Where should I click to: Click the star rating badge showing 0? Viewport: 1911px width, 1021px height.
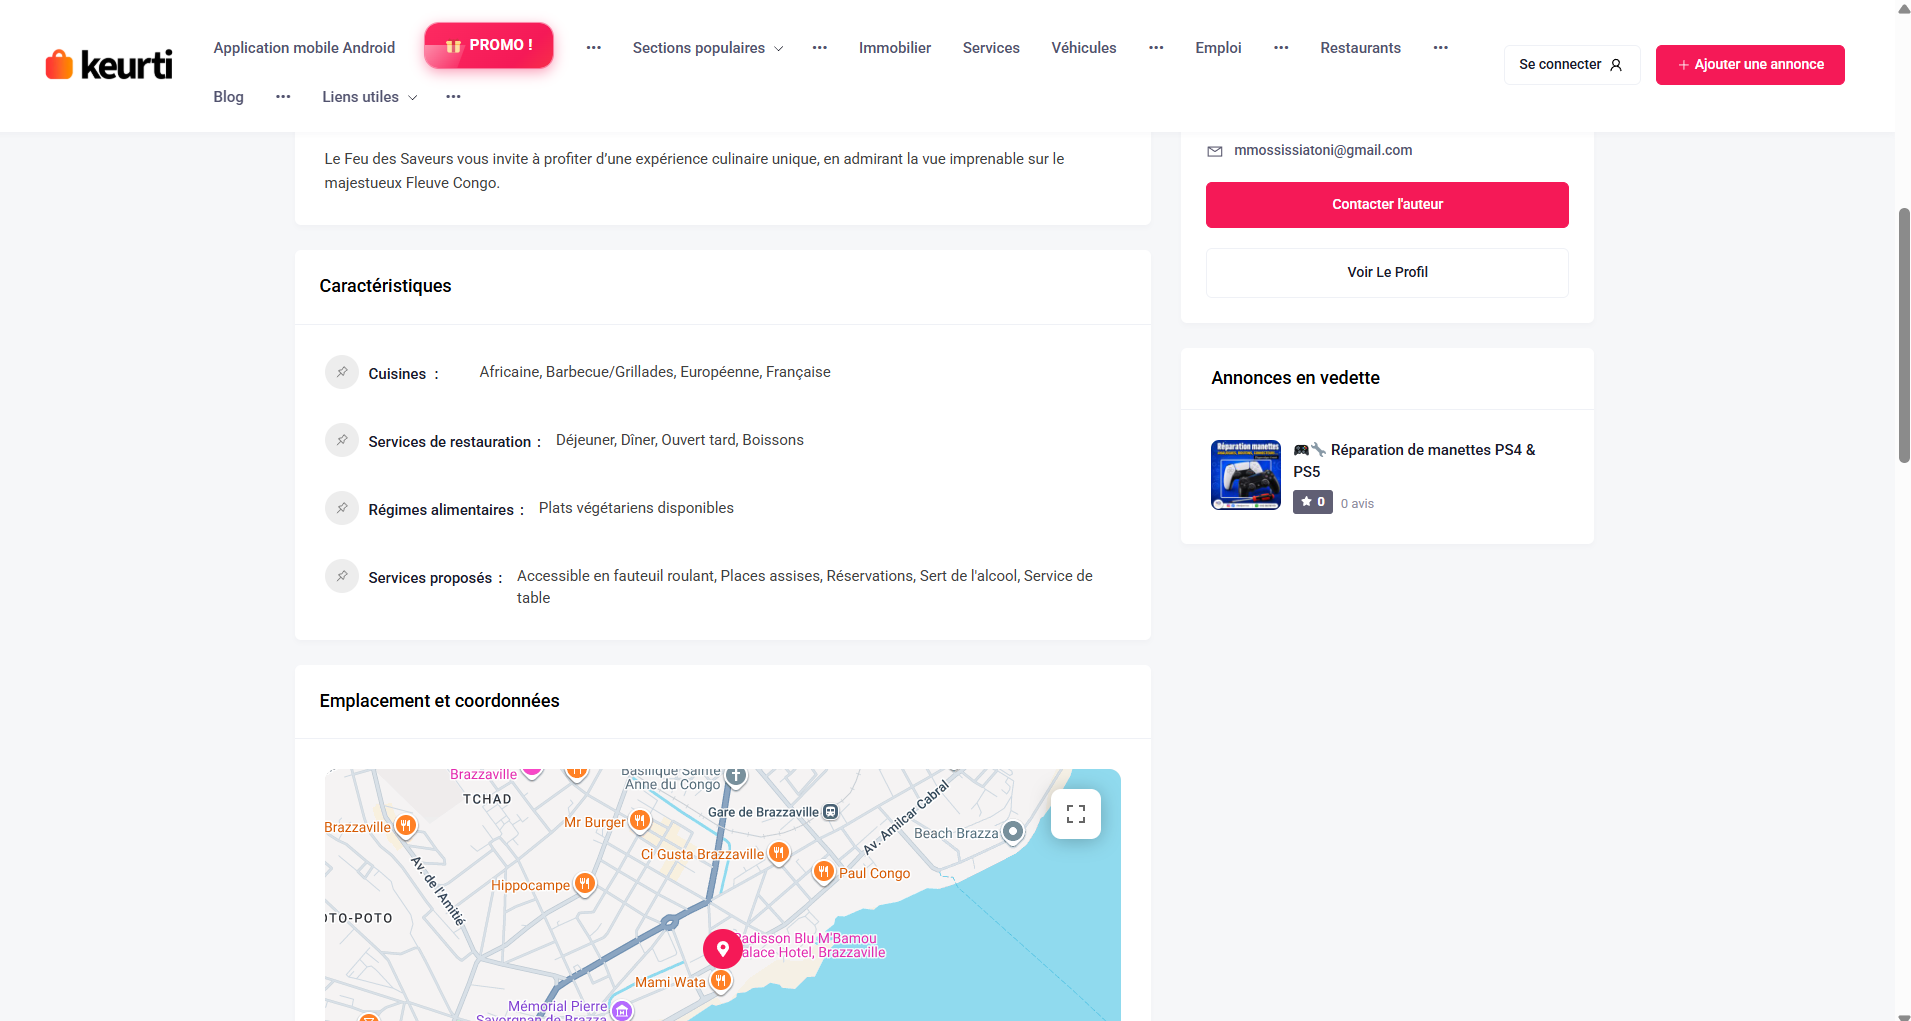[x=1312, y=502]
